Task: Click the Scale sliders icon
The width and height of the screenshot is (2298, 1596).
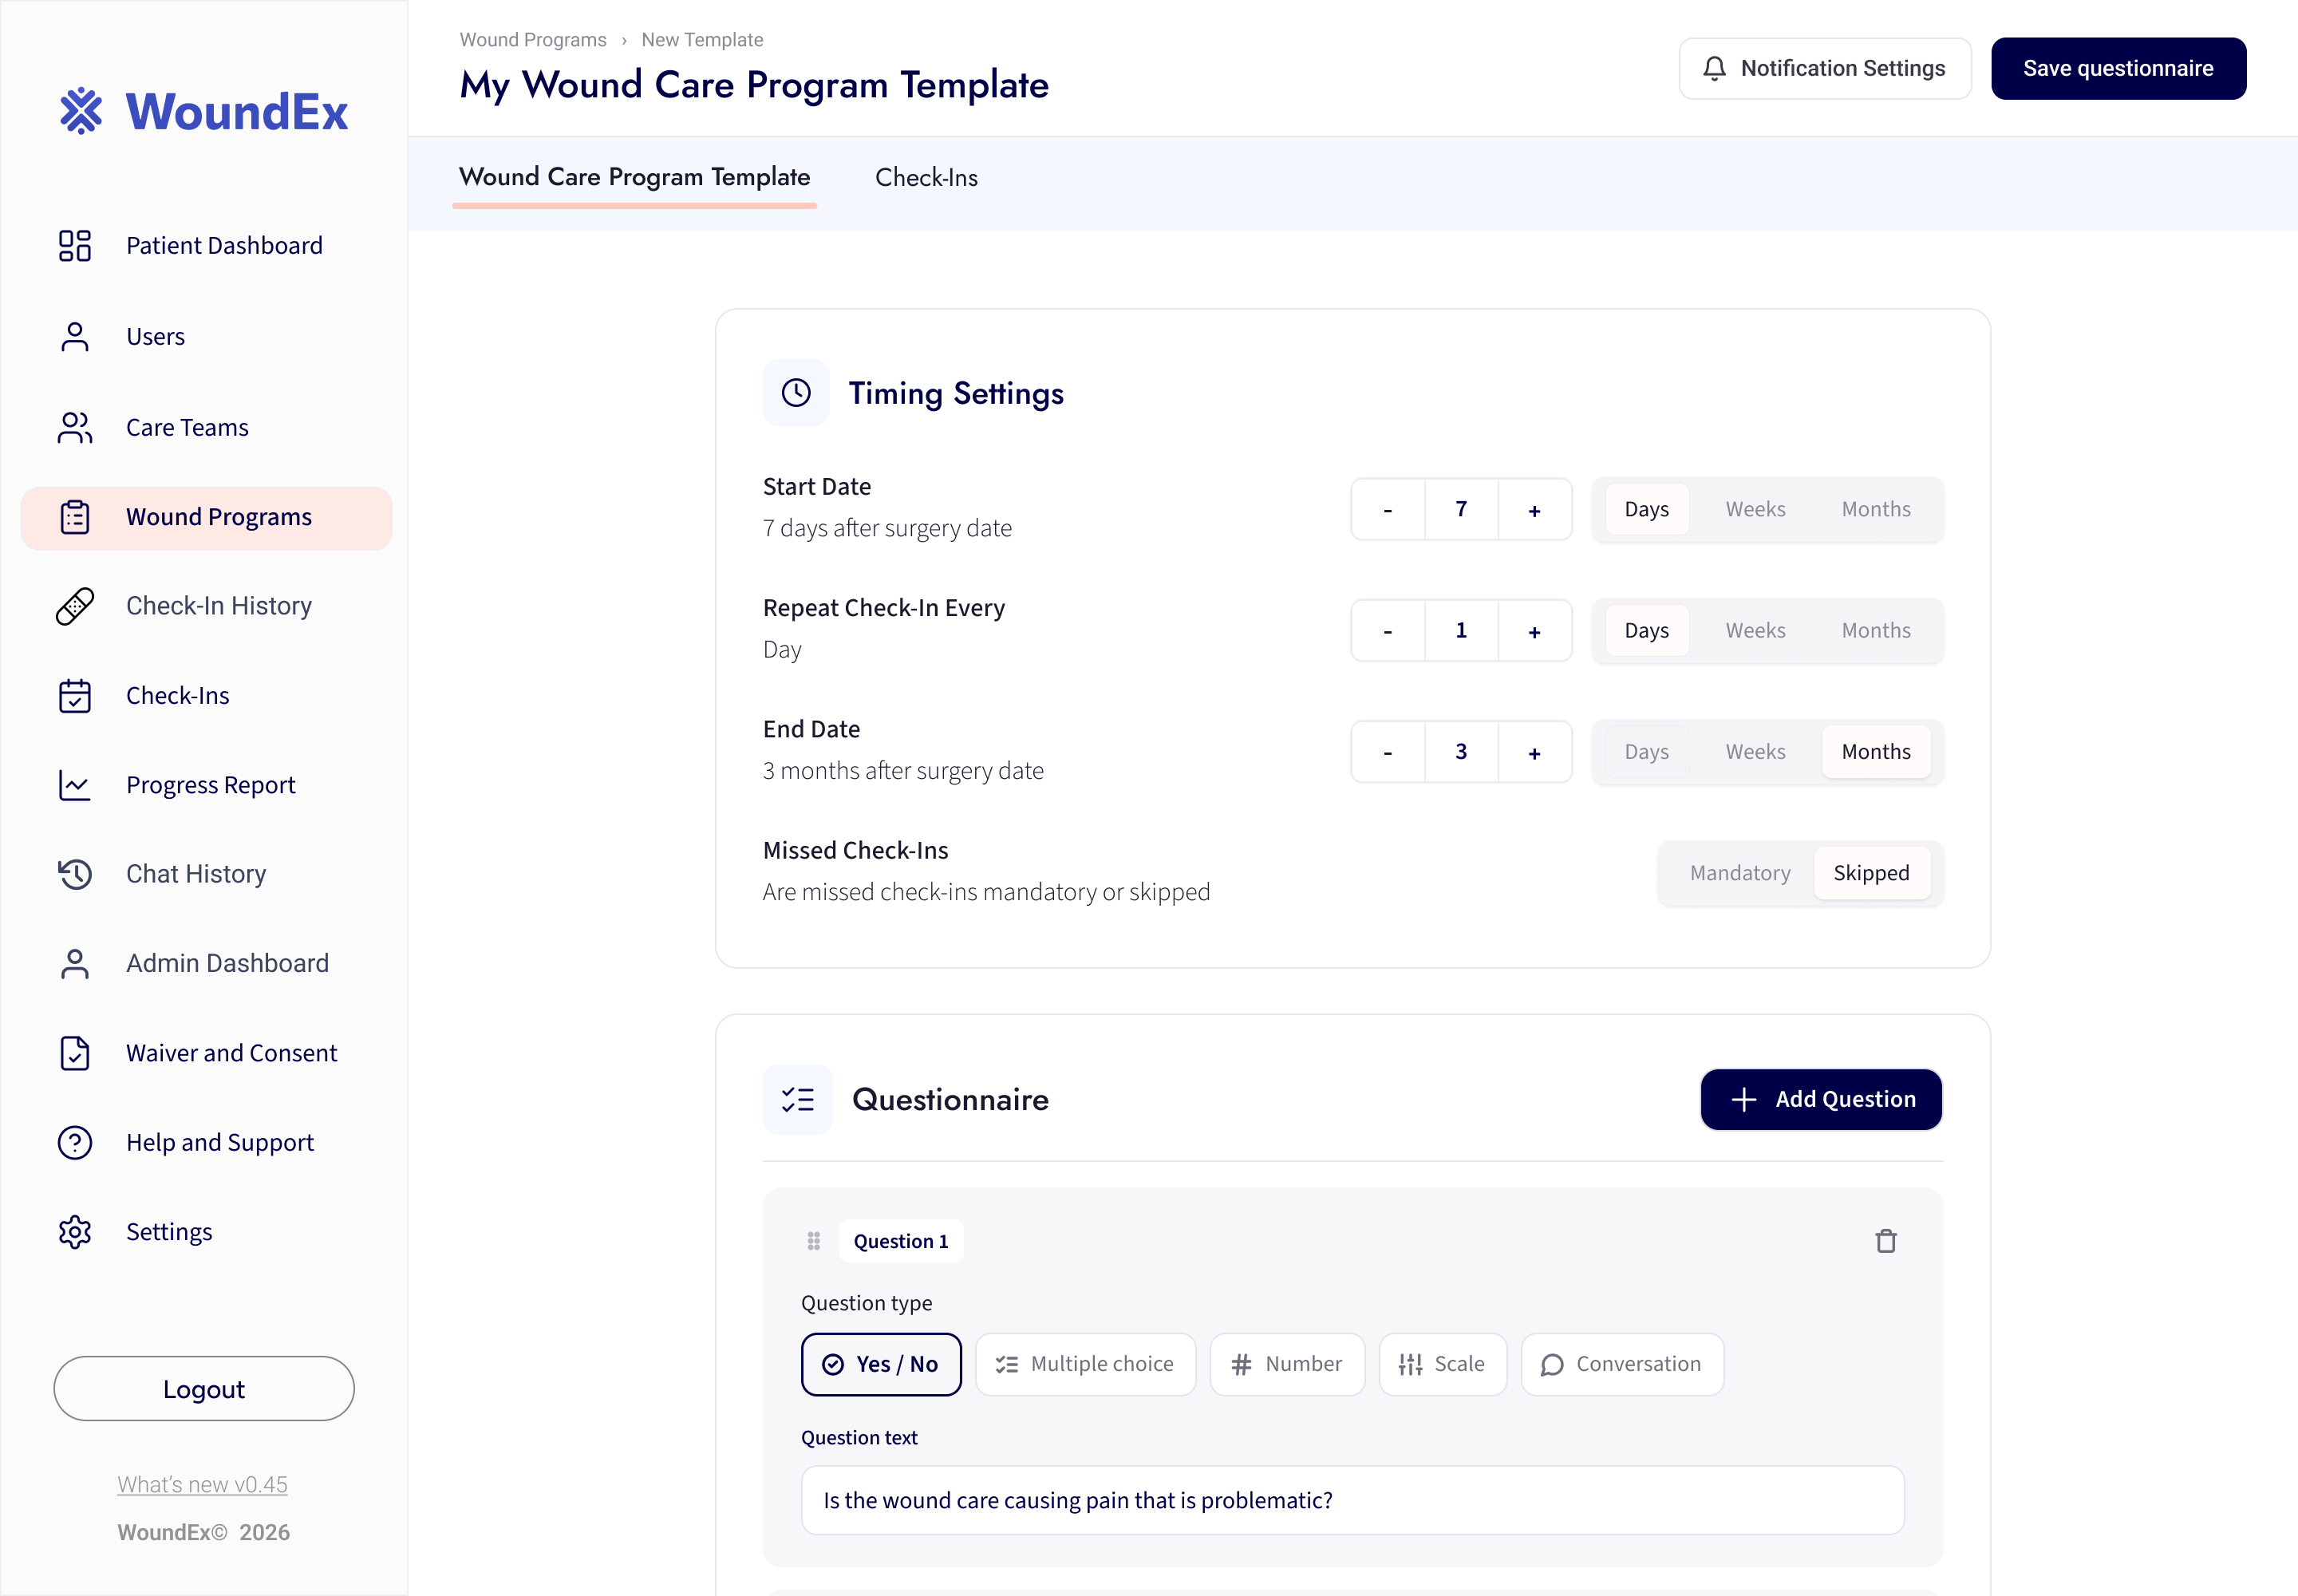Action: coord(1410,1364)
